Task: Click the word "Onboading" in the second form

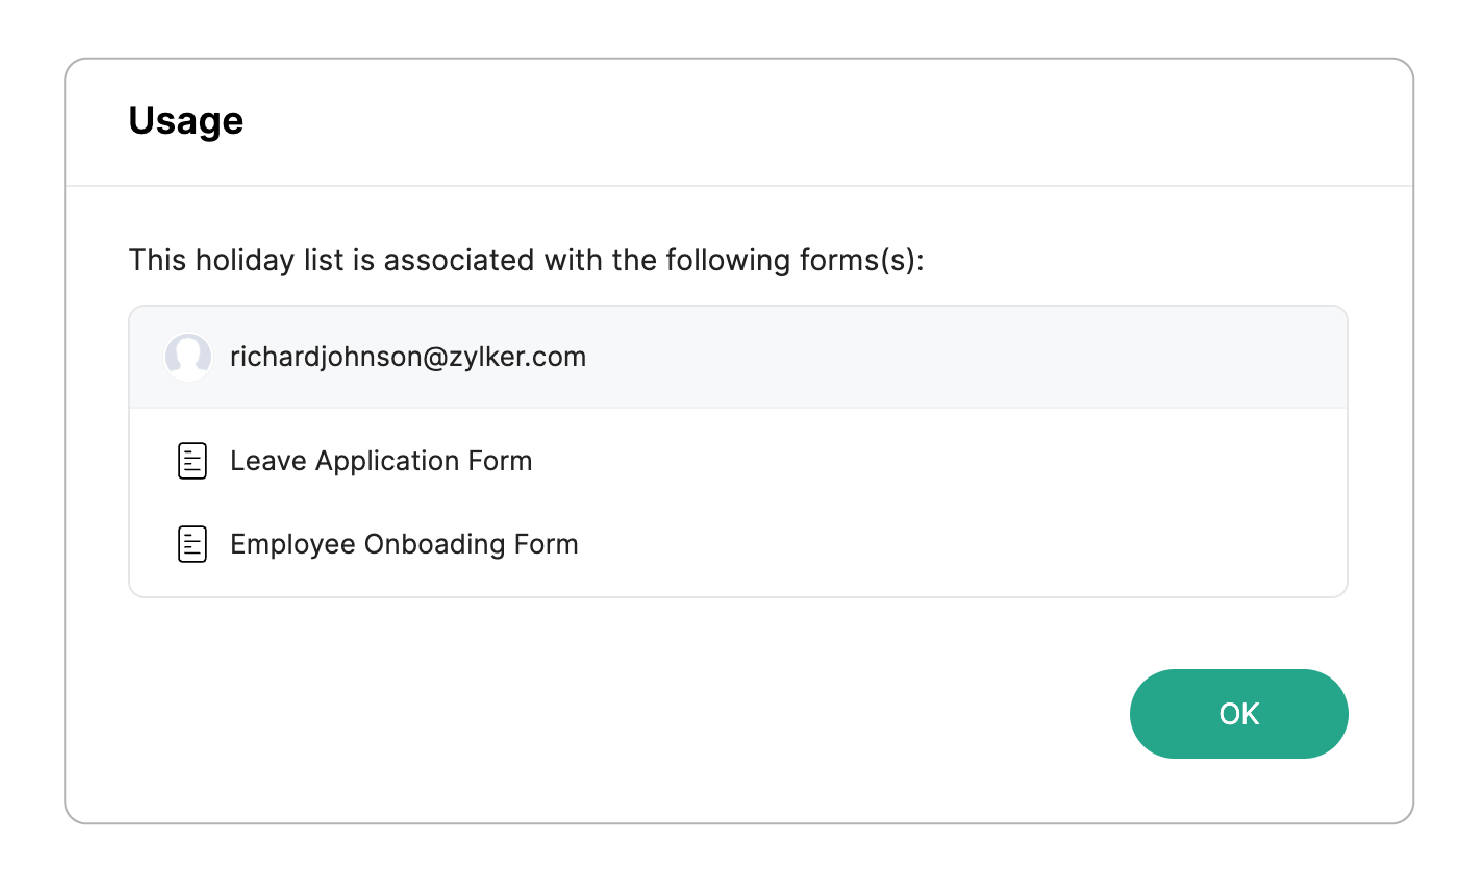Action: [x=434, y=545]
